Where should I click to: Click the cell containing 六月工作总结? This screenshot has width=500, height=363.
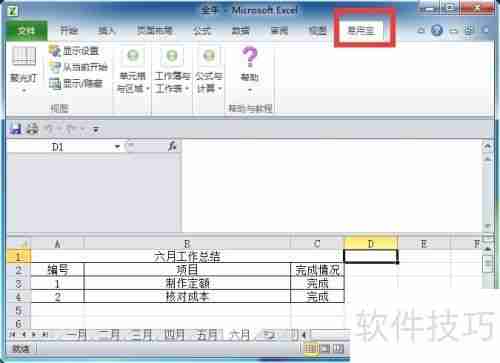(187, 257)
